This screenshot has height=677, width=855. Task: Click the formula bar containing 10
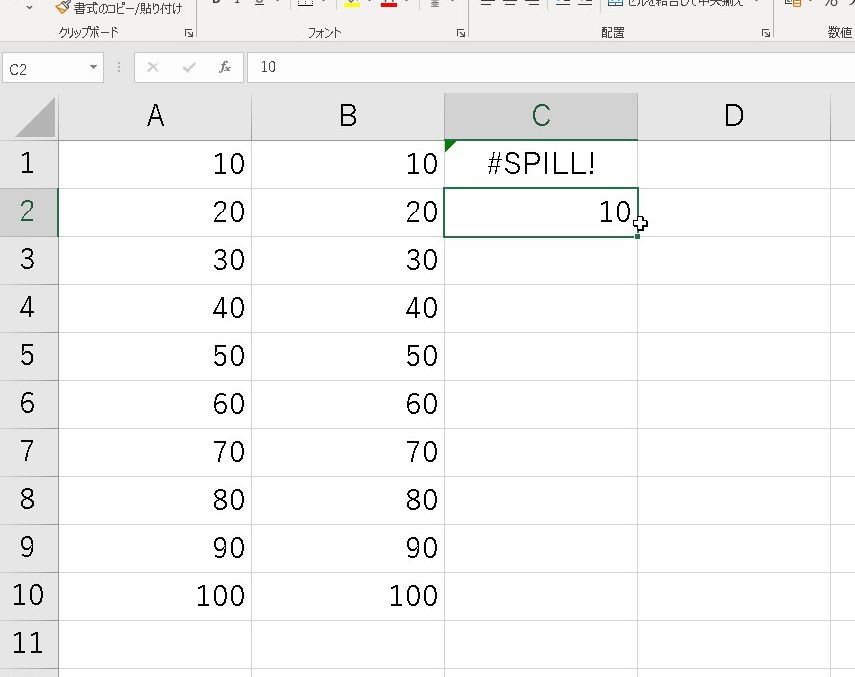click(550, 67)
